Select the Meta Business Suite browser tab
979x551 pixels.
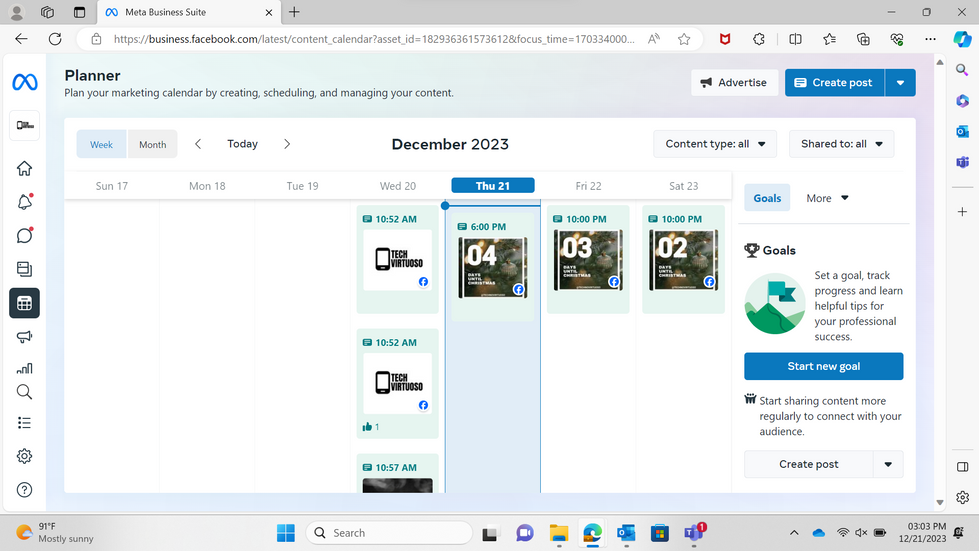pos(190,12)
